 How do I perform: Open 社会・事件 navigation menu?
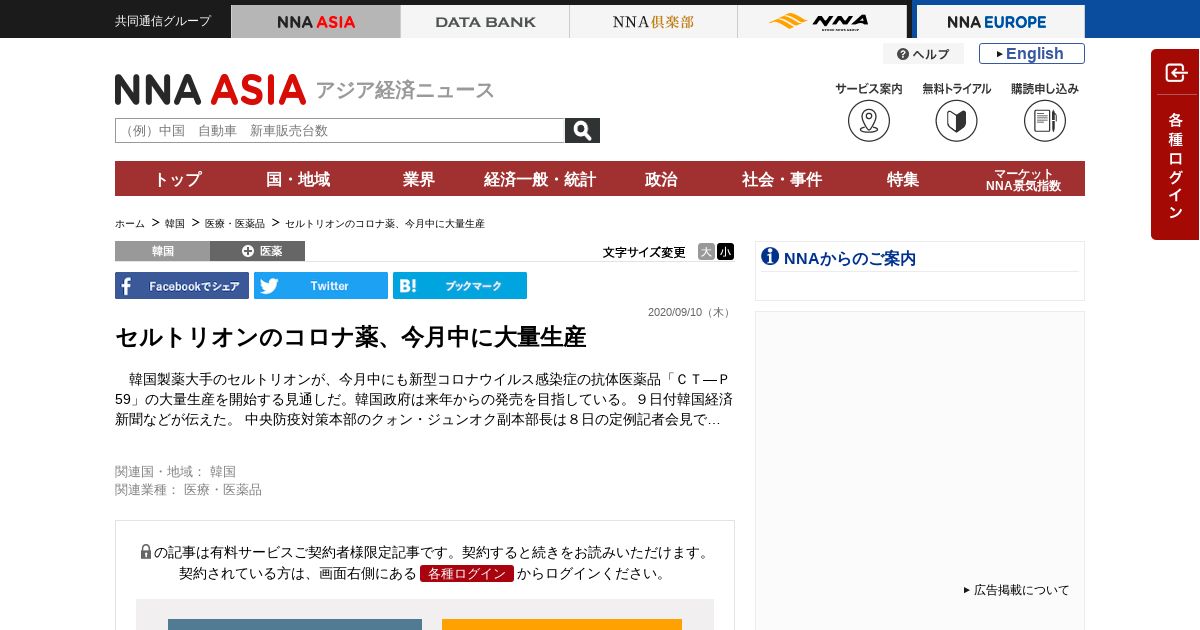coord(782,179)
